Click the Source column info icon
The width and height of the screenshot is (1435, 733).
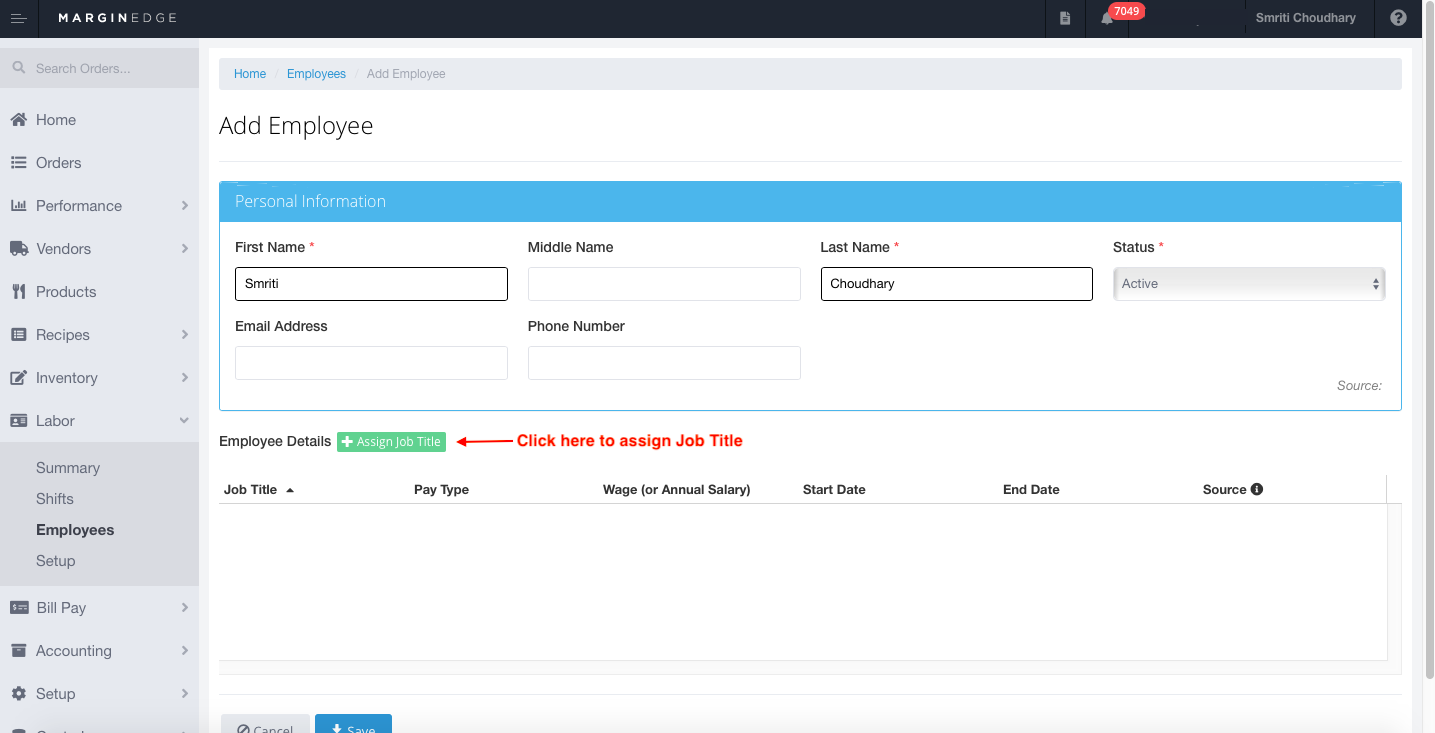click(x=1257, y=490)
